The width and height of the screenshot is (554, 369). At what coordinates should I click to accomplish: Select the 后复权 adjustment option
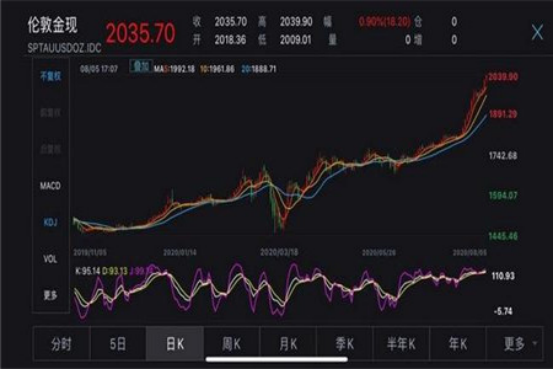coord(50,149)
